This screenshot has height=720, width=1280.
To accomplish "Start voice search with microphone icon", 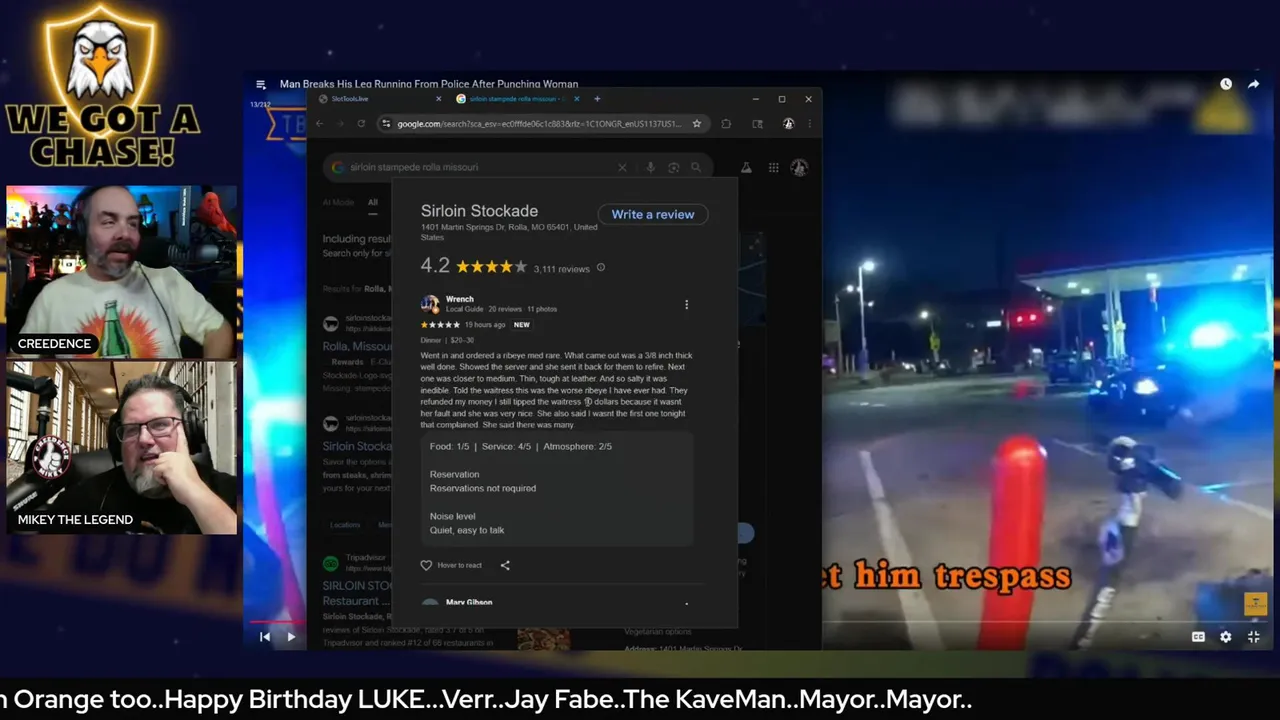I will click(650, 167).
